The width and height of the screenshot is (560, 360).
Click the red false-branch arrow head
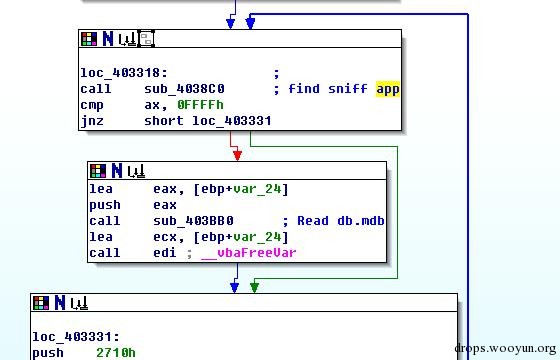(x=237, y=155)
